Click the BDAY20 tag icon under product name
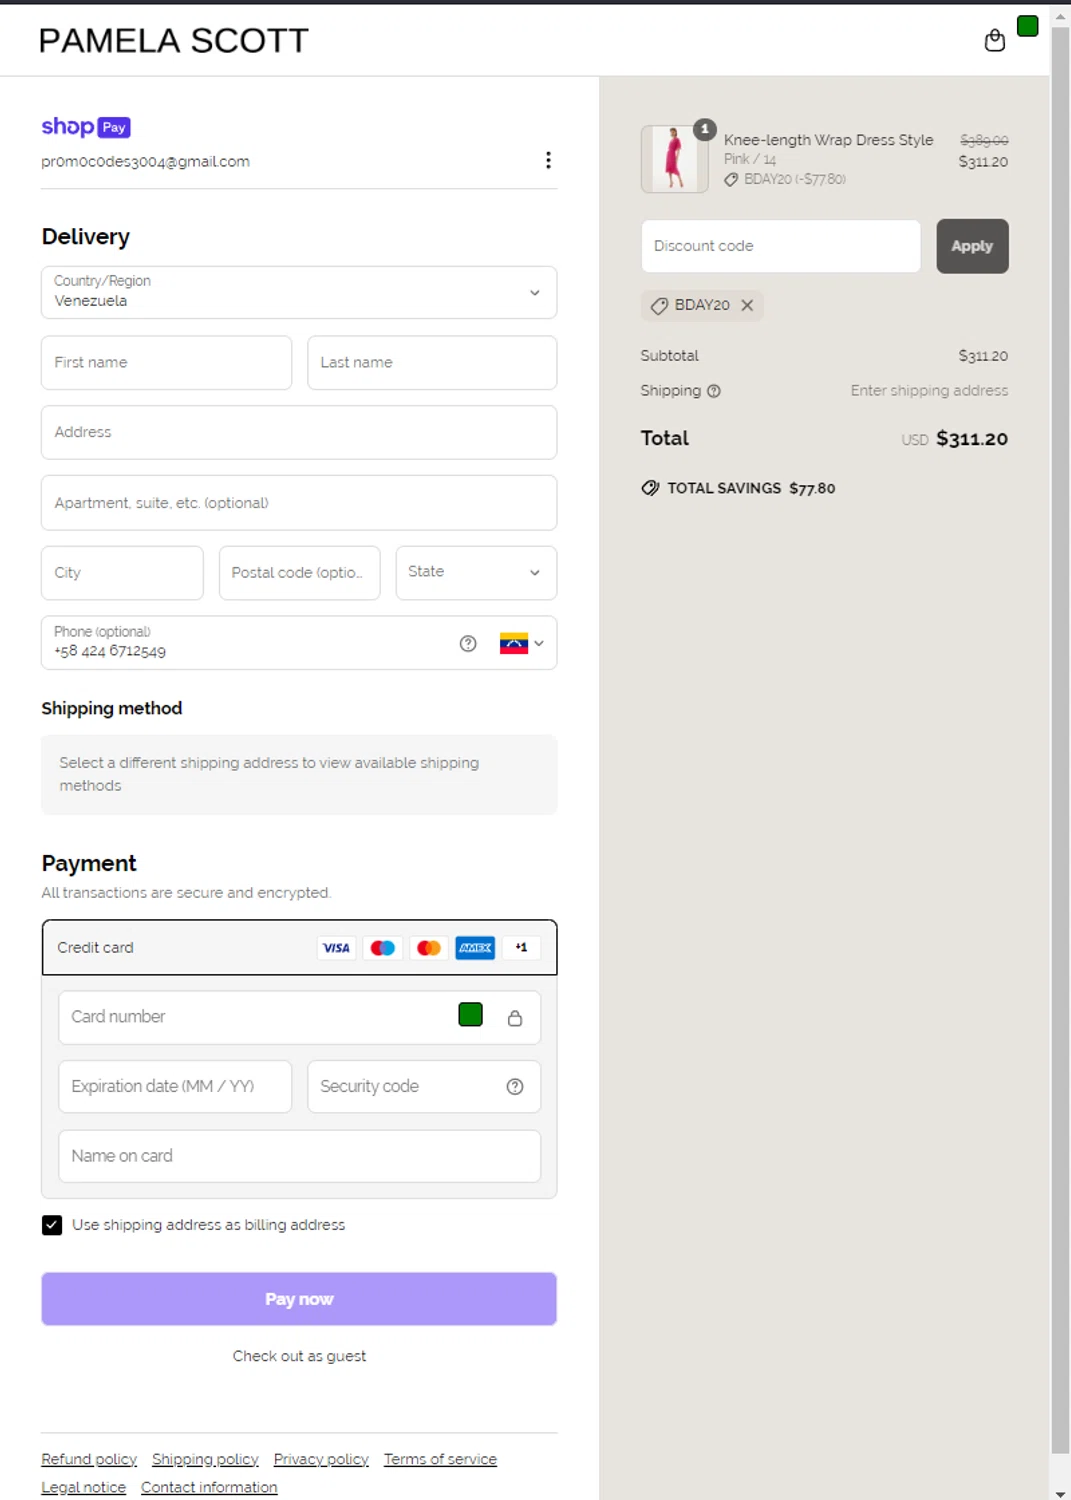The height and width of the screenshot is (1500, 1071). tap(731, 179)
